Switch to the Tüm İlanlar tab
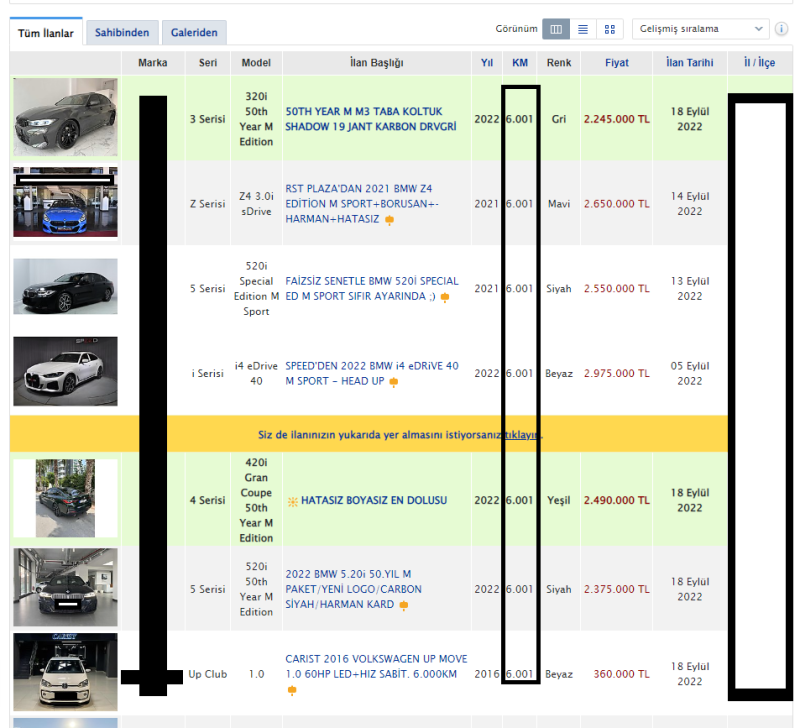This screenshot has height=728, width=800. point(46,33)
